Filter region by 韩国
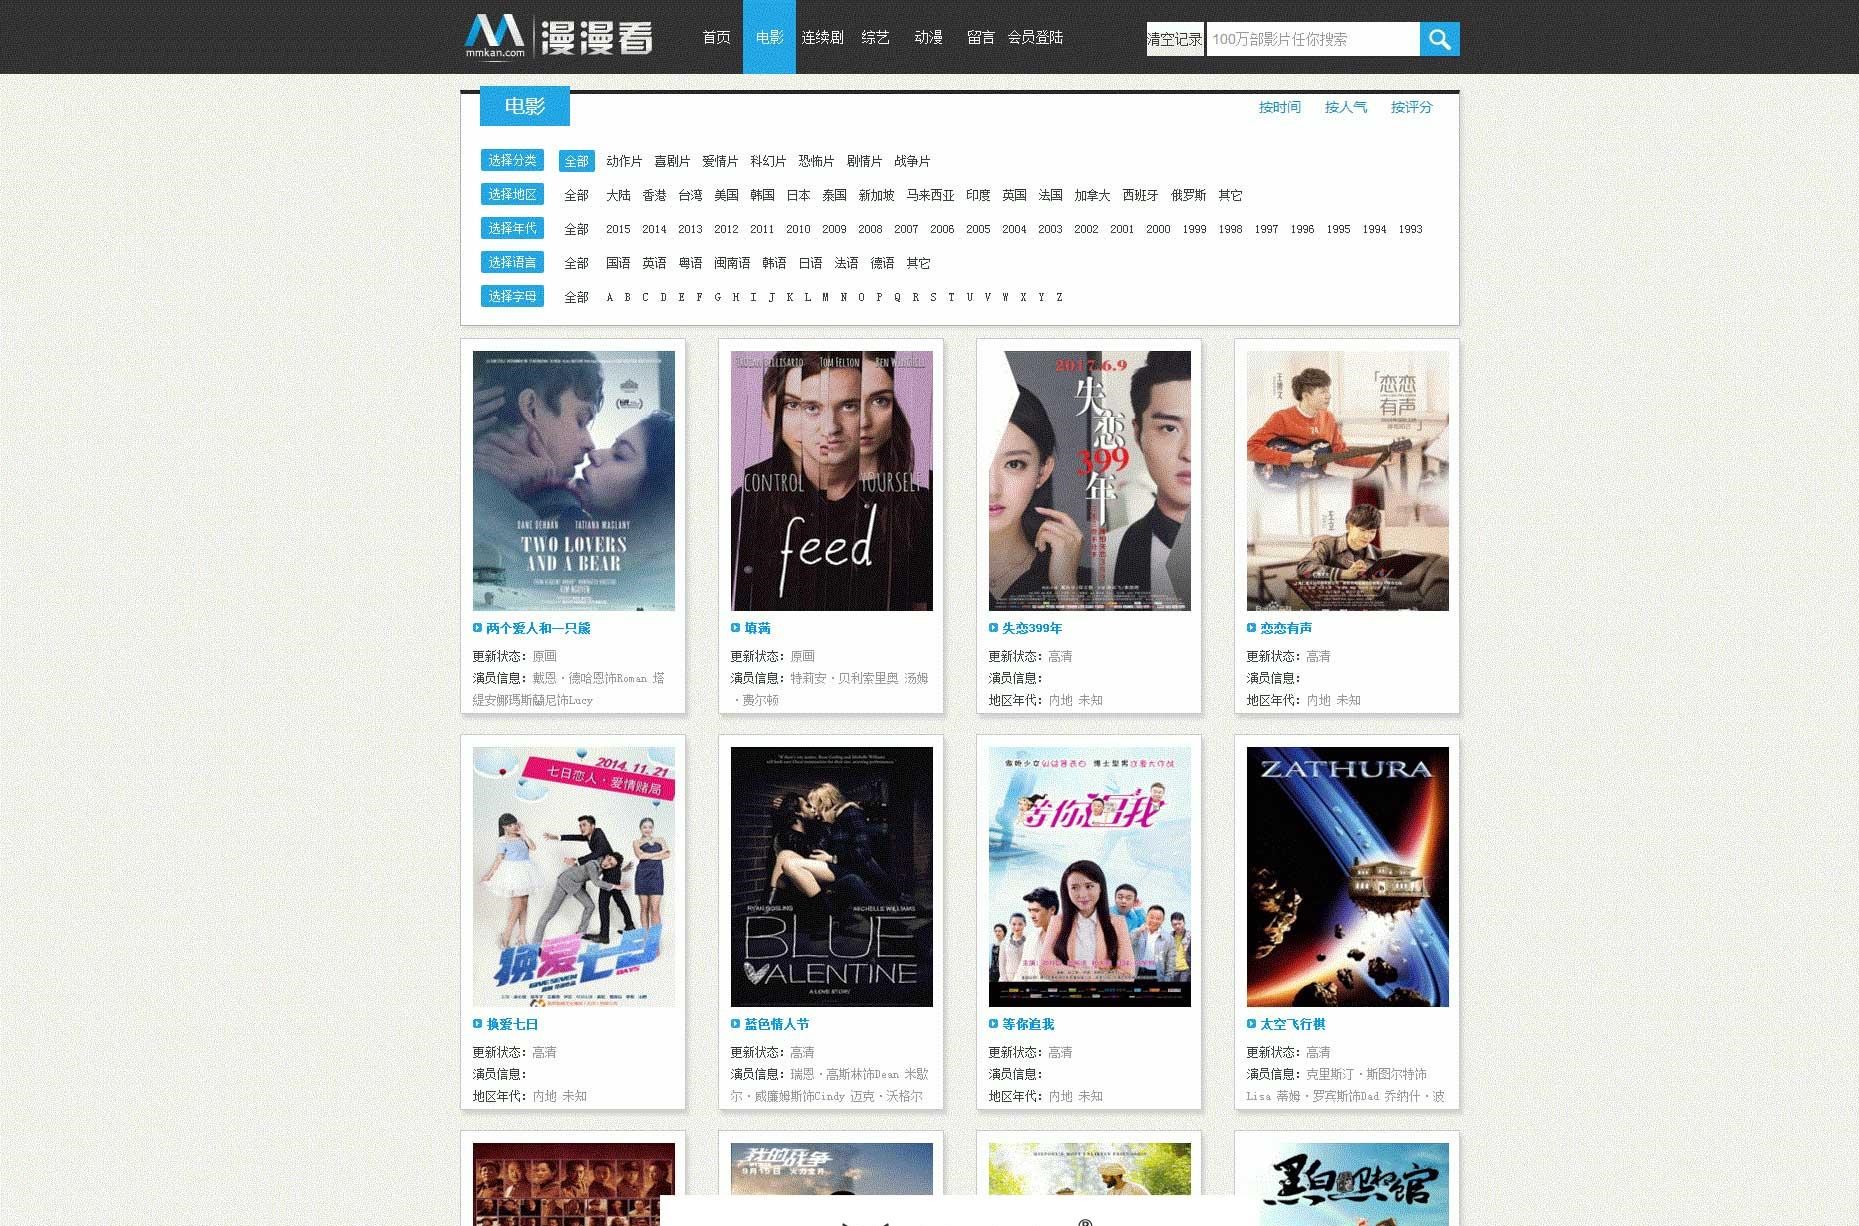Viewport: 1859px width, 1226px height. tap(762, 195)
